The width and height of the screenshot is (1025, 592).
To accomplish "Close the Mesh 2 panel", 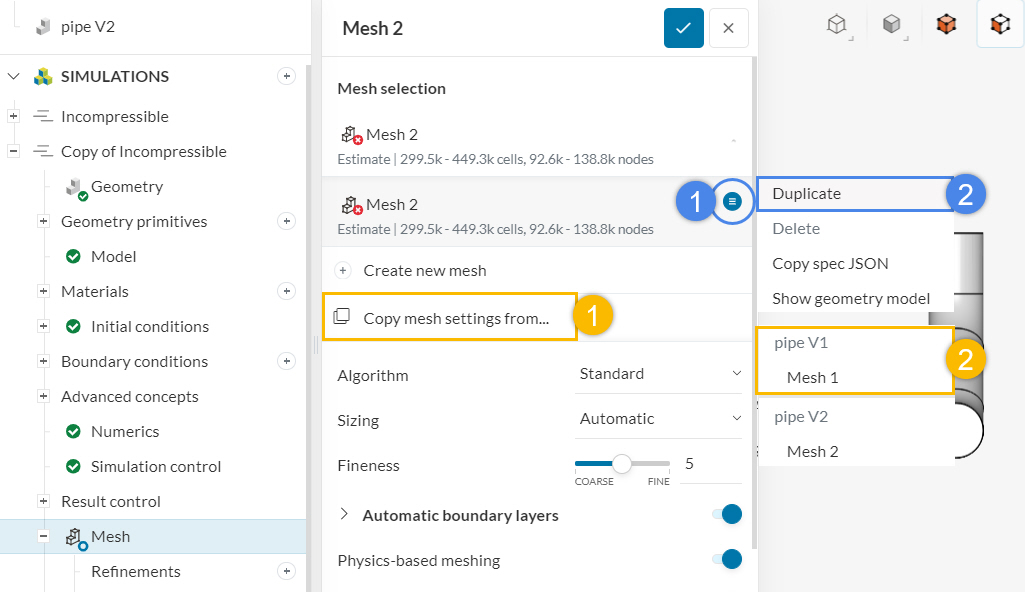I will point(728,28).
